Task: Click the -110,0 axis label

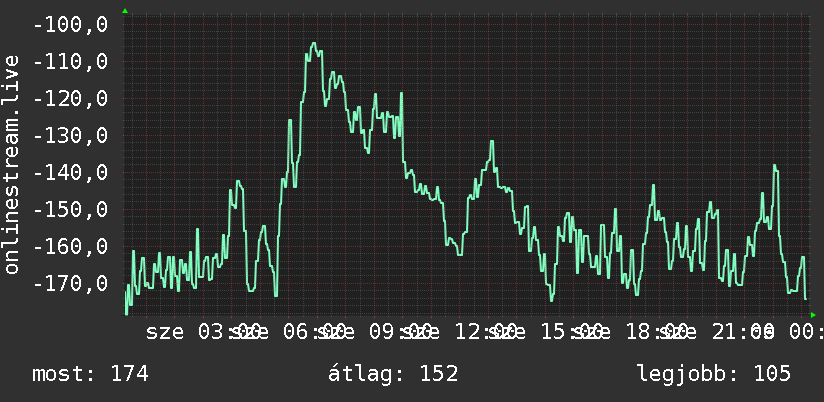Action: [70, 61]
